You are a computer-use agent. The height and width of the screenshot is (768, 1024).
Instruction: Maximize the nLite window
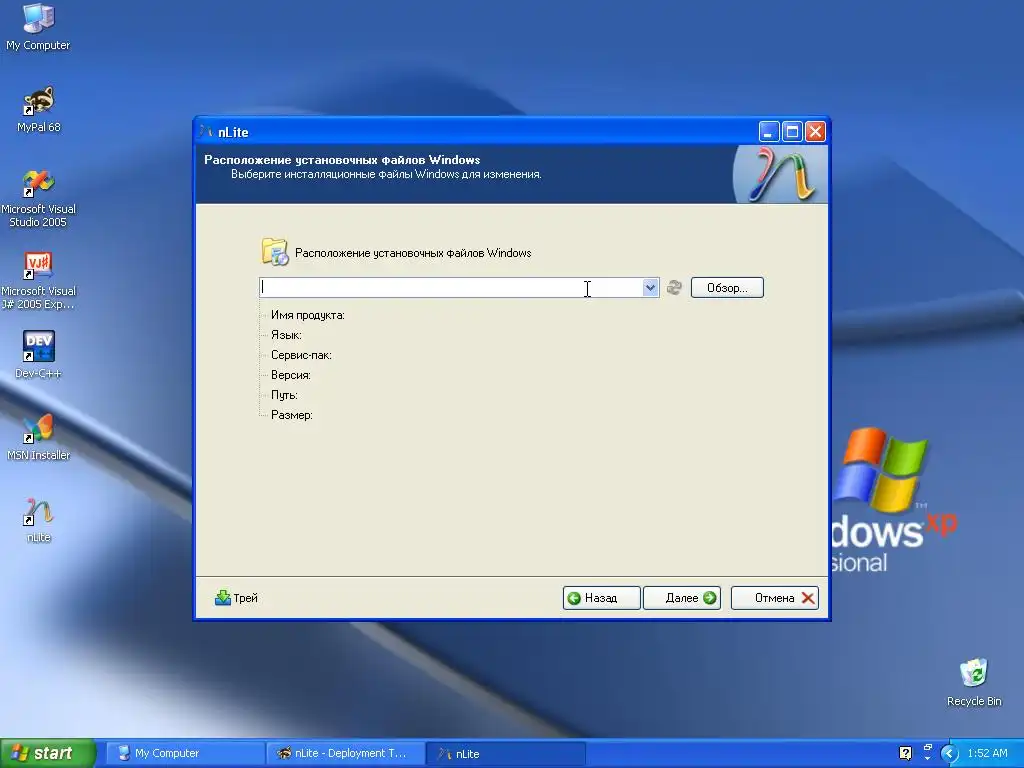[x=792, y=131]
